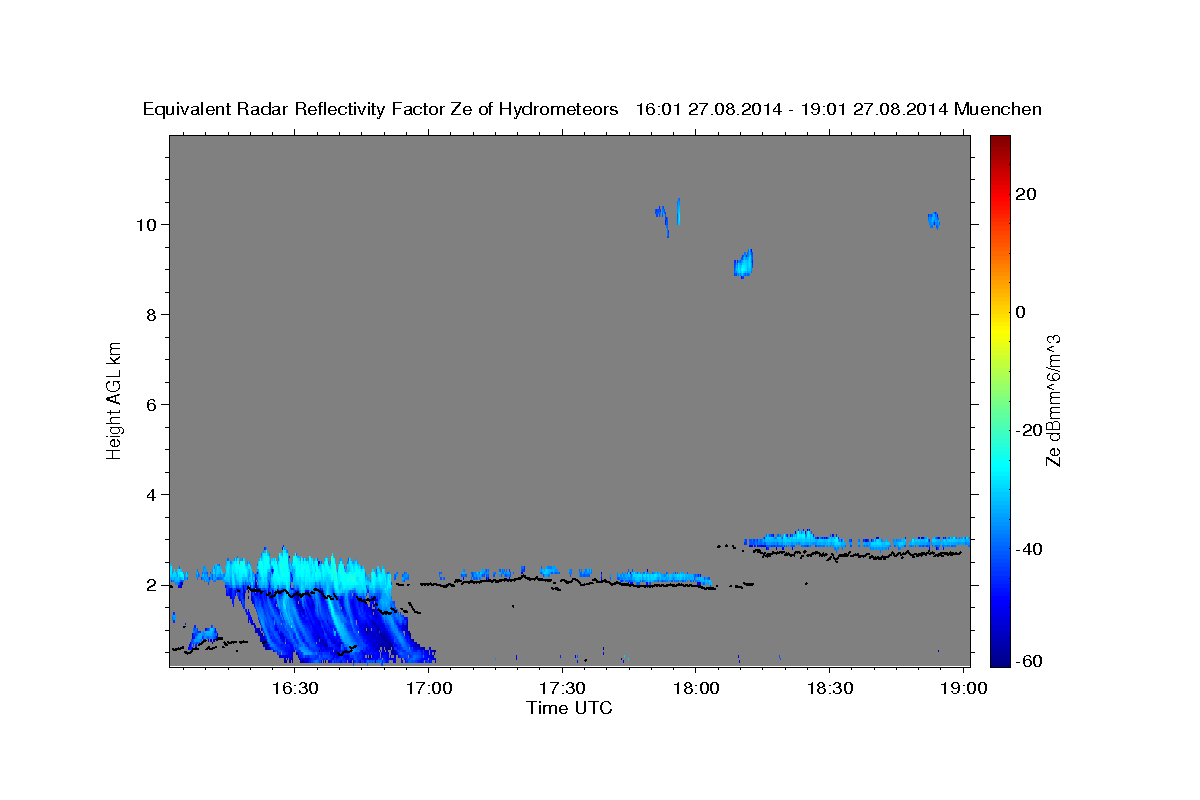Click the height tick label 2

click(x=152, y=585)
